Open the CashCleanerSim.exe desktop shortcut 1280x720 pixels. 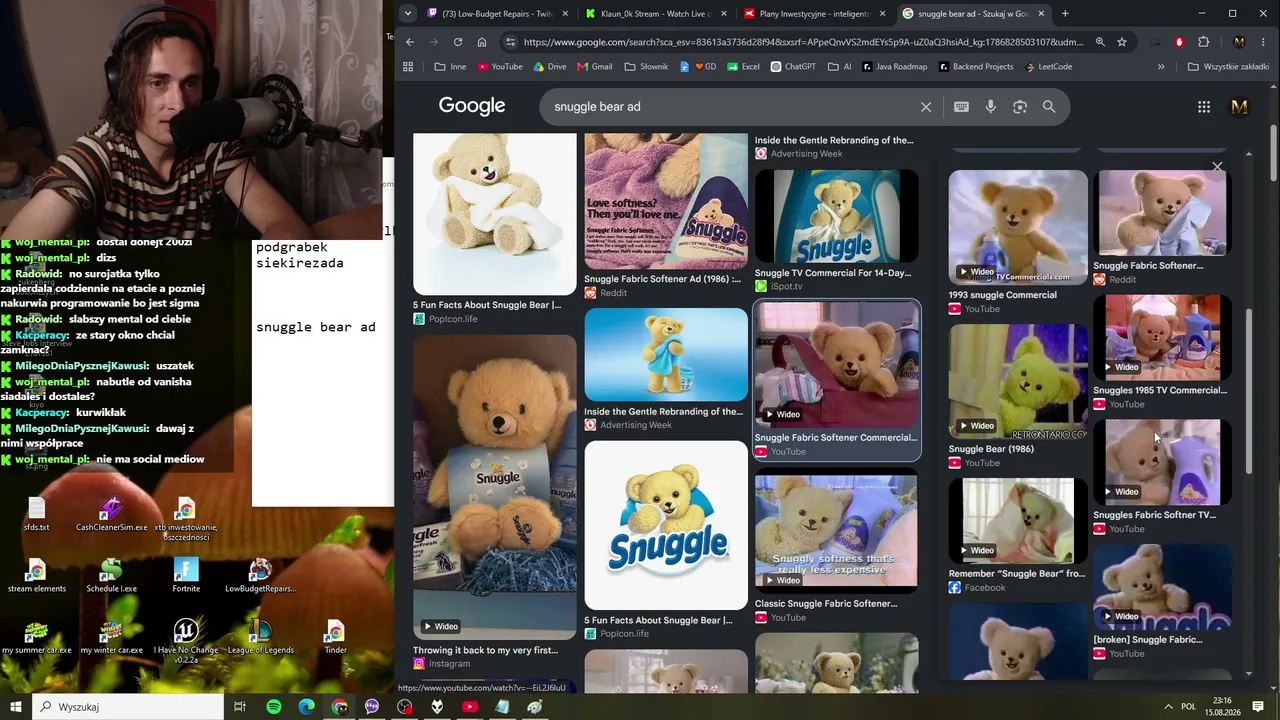111,514
